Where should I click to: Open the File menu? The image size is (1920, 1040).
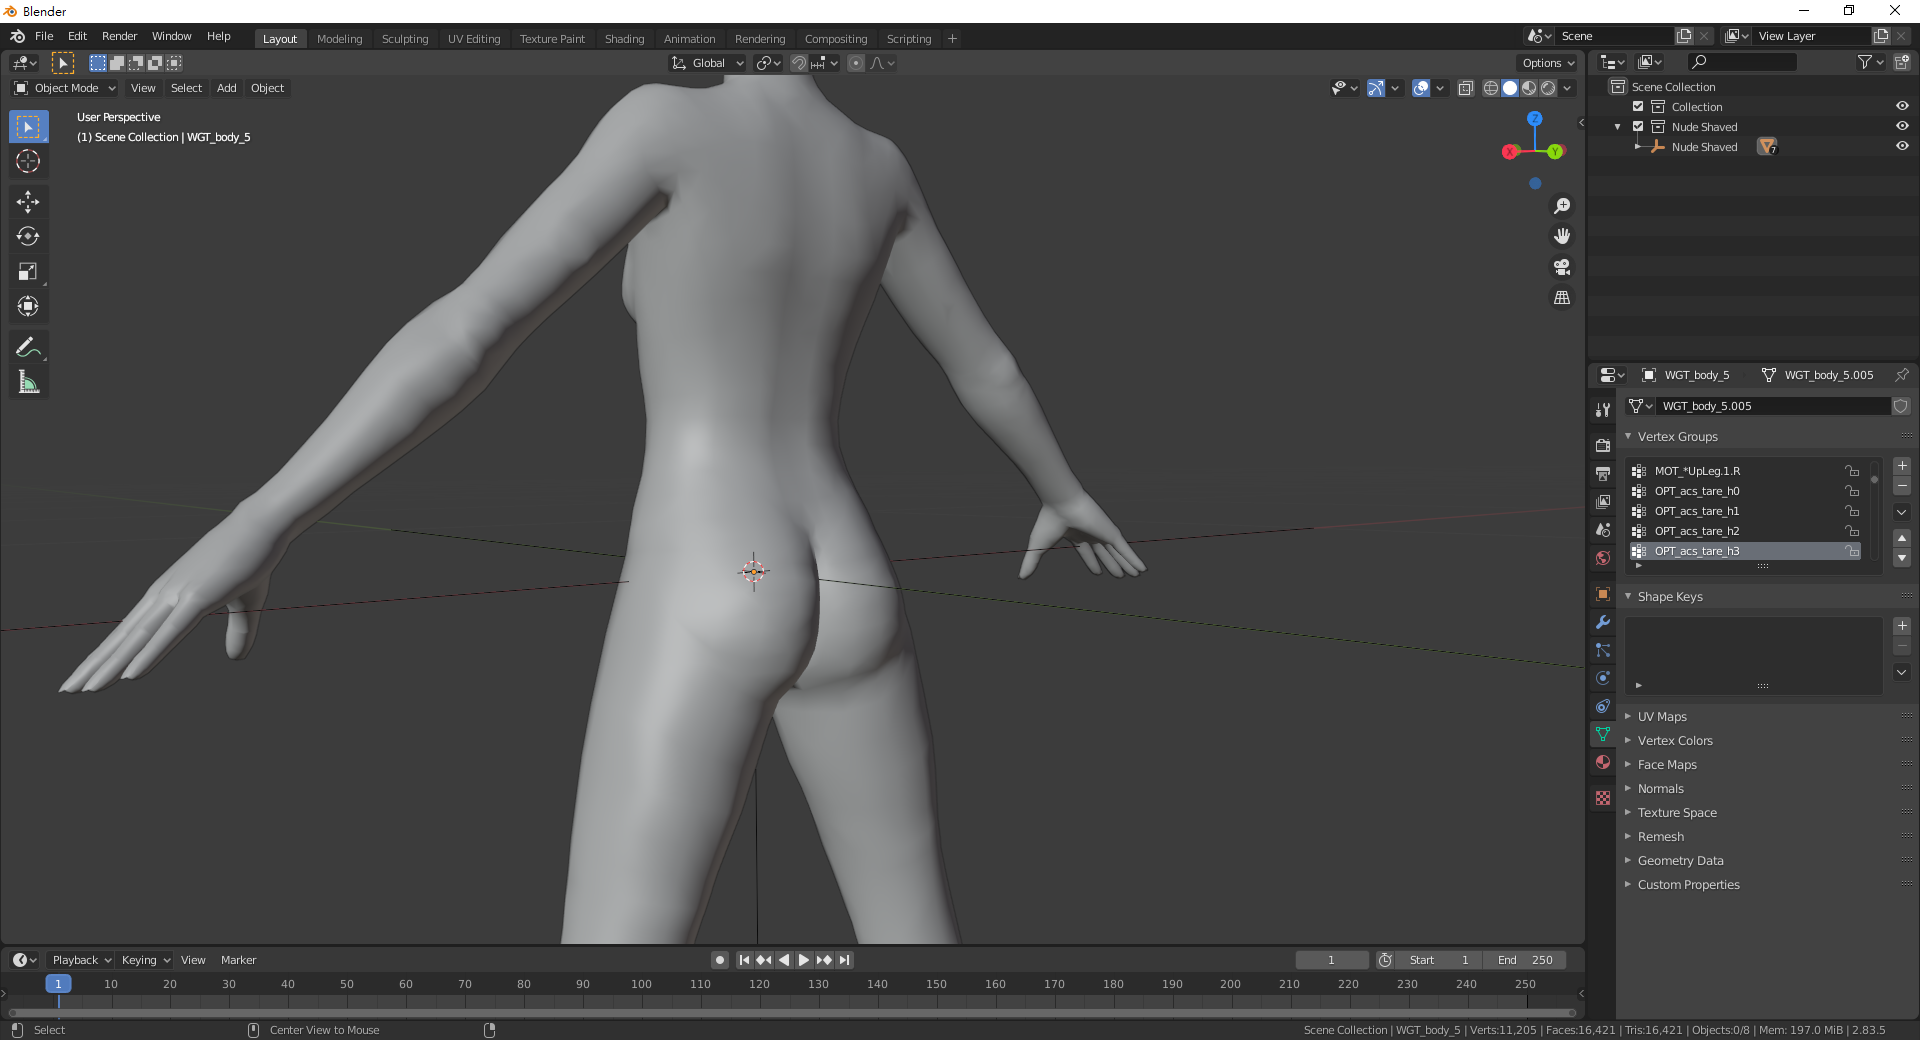coord(44,36)
